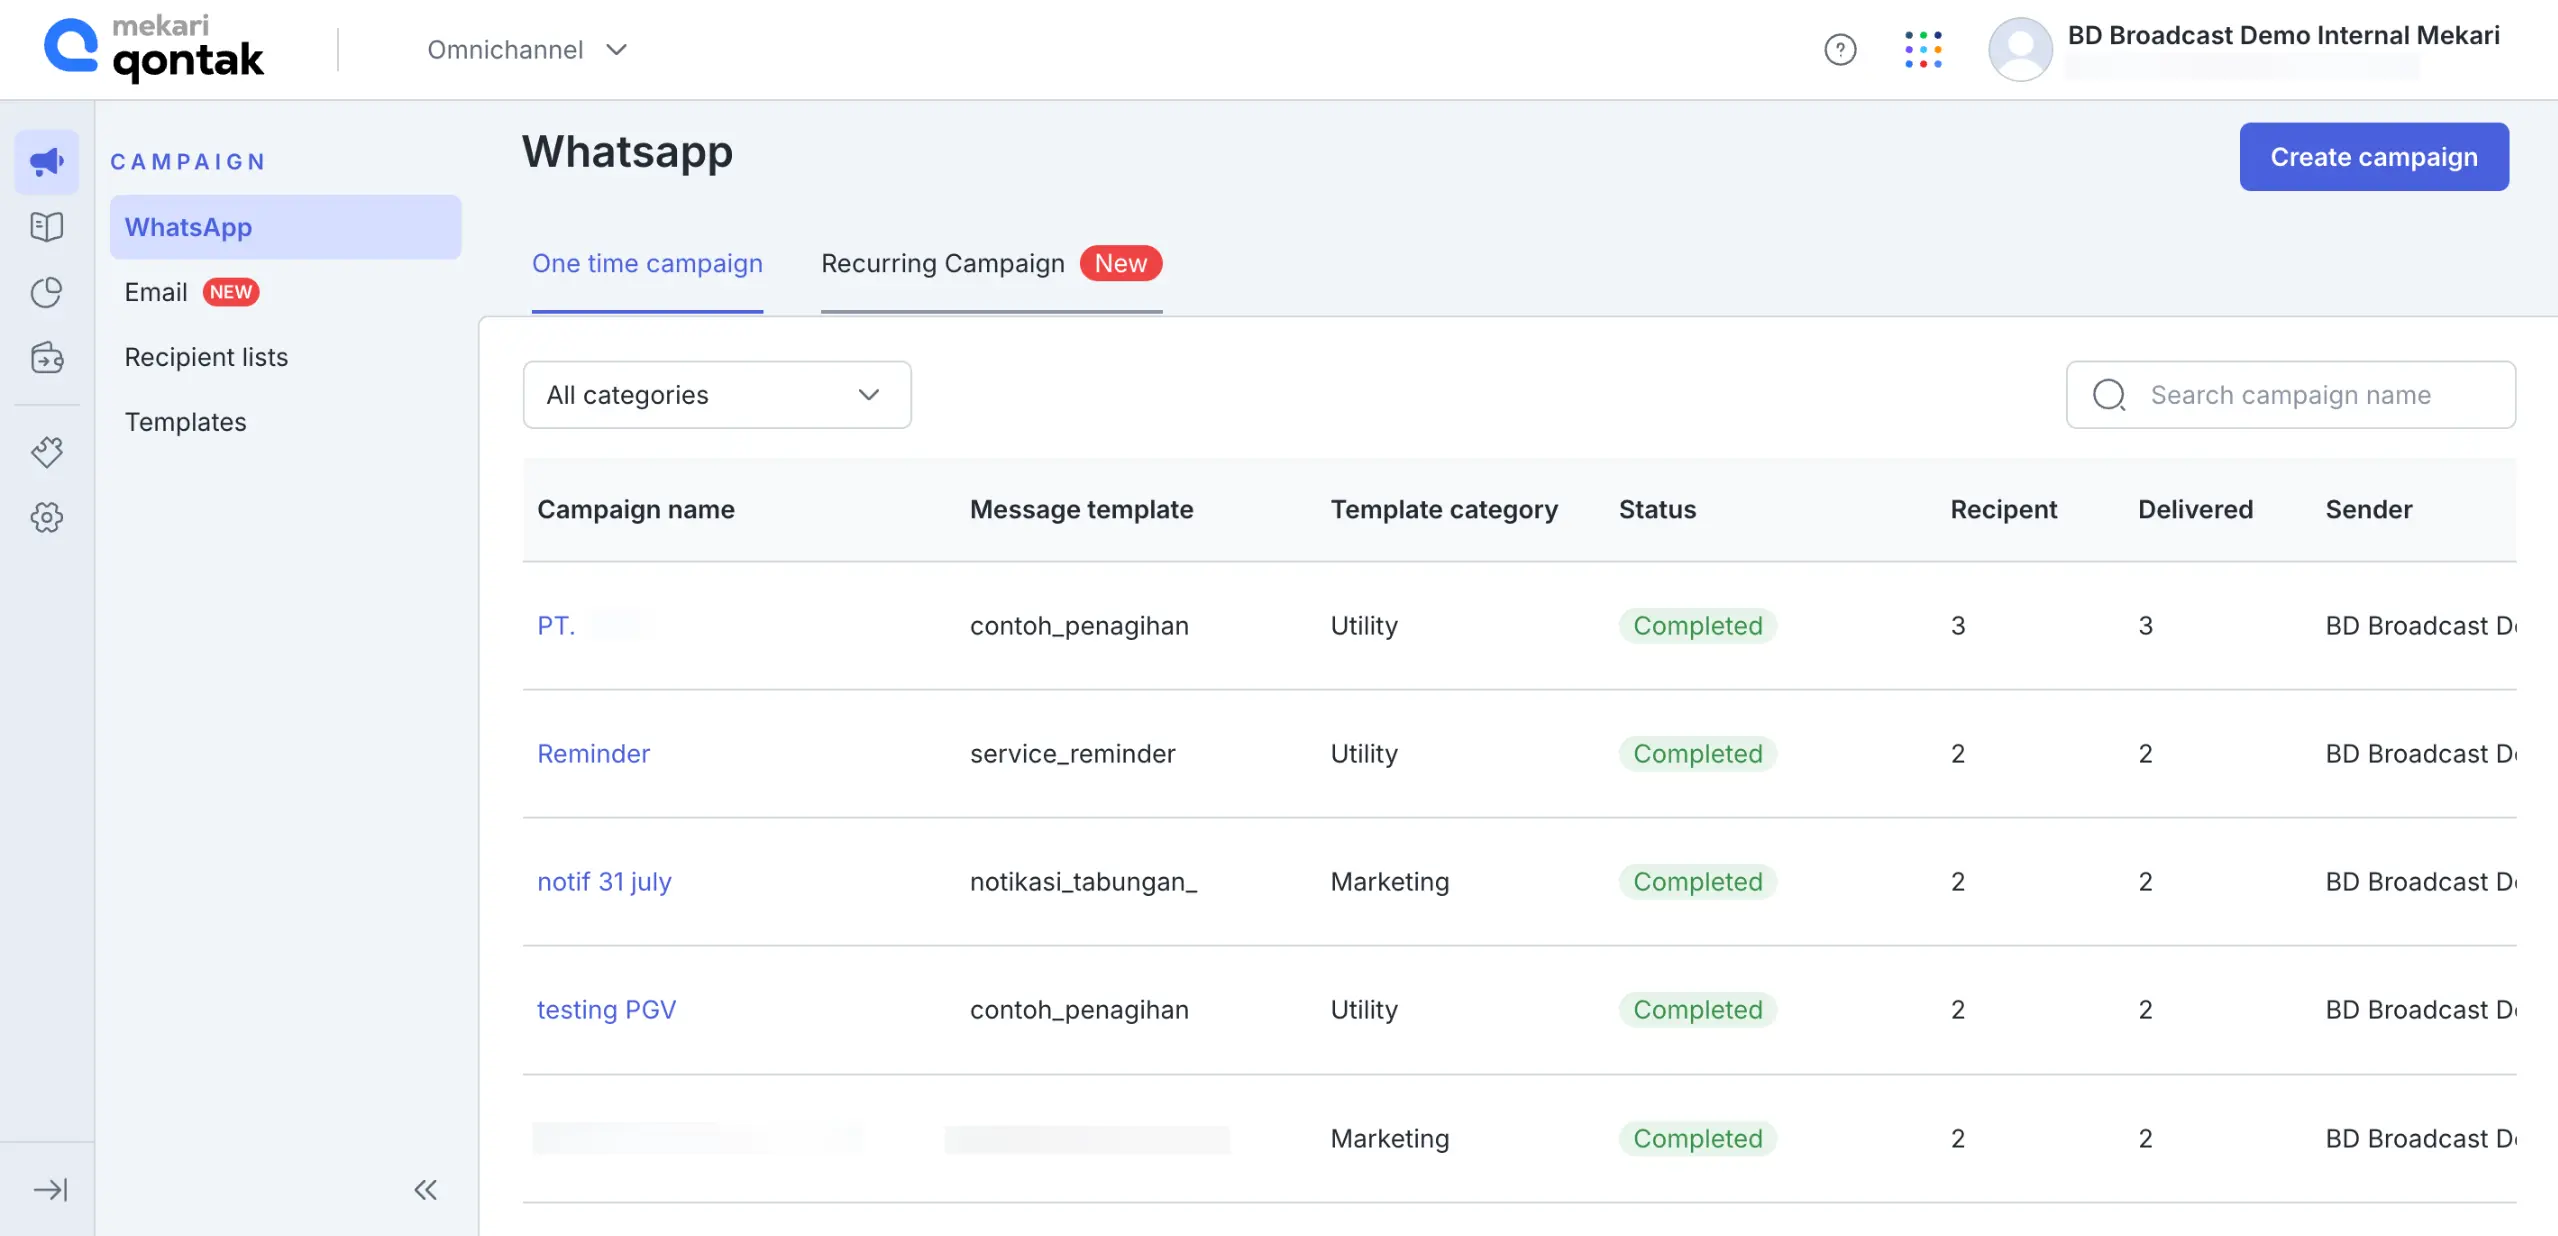This screenshot has width=2558, height=1236.
Task: Collapse the campaign sidebar using double chevrons
Action: (x=425, y=1190)
